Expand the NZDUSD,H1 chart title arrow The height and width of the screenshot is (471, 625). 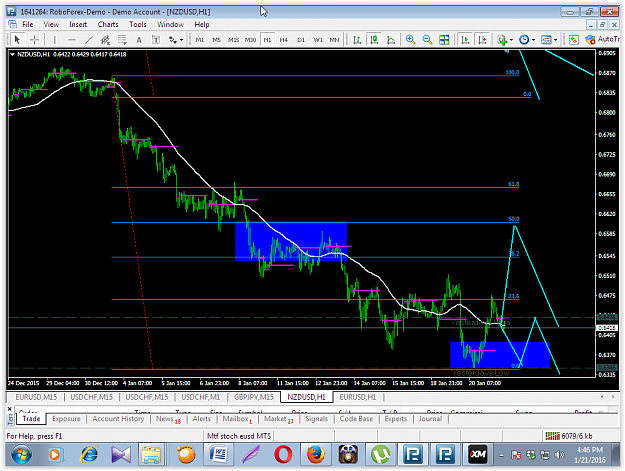(12, 54)
